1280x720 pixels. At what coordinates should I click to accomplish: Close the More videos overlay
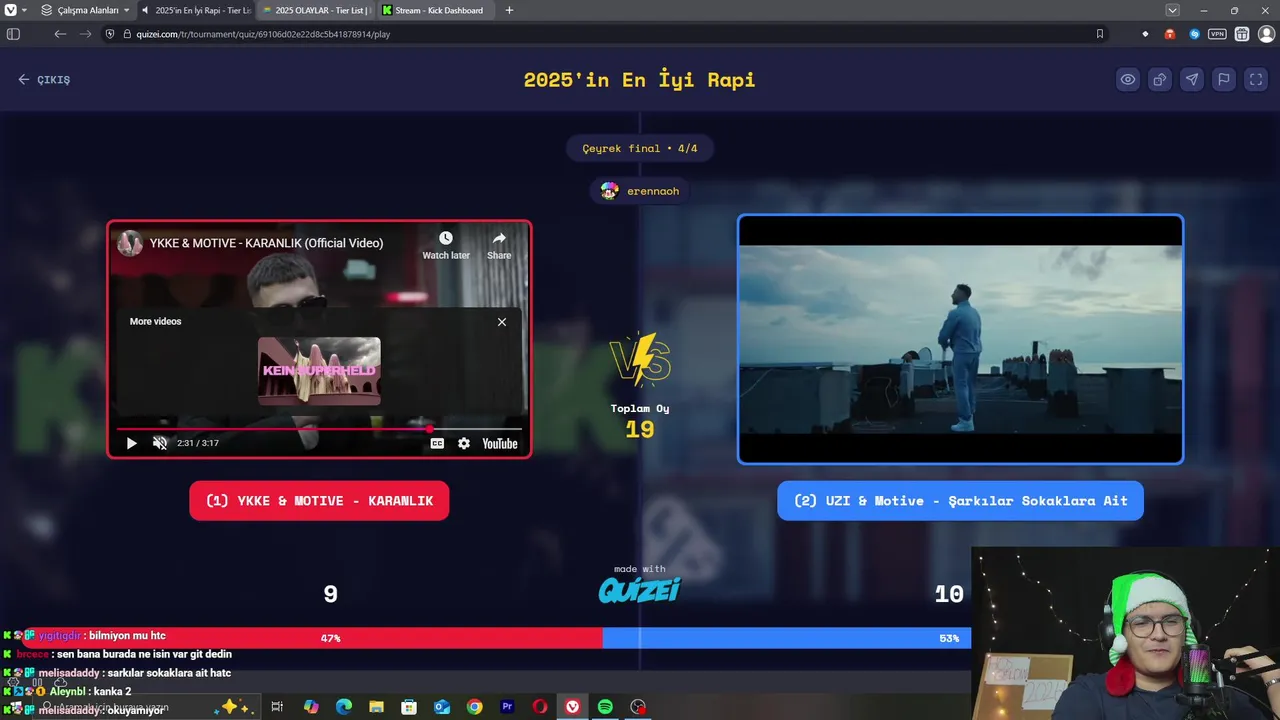coord(502,322)
